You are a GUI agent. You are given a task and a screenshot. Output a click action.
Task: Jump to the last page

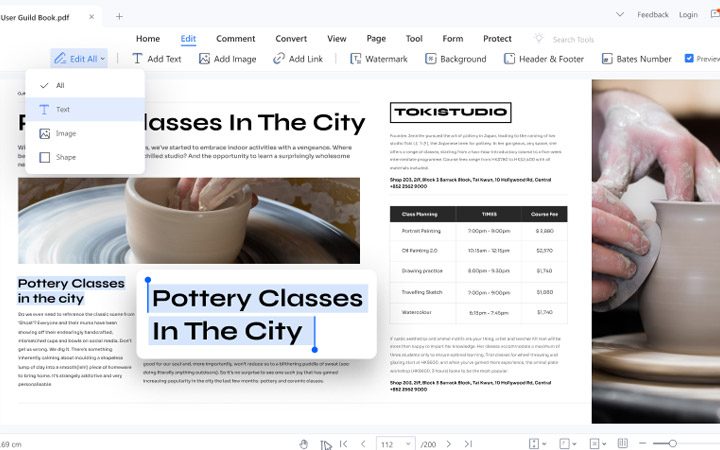(x=468, y=444)
